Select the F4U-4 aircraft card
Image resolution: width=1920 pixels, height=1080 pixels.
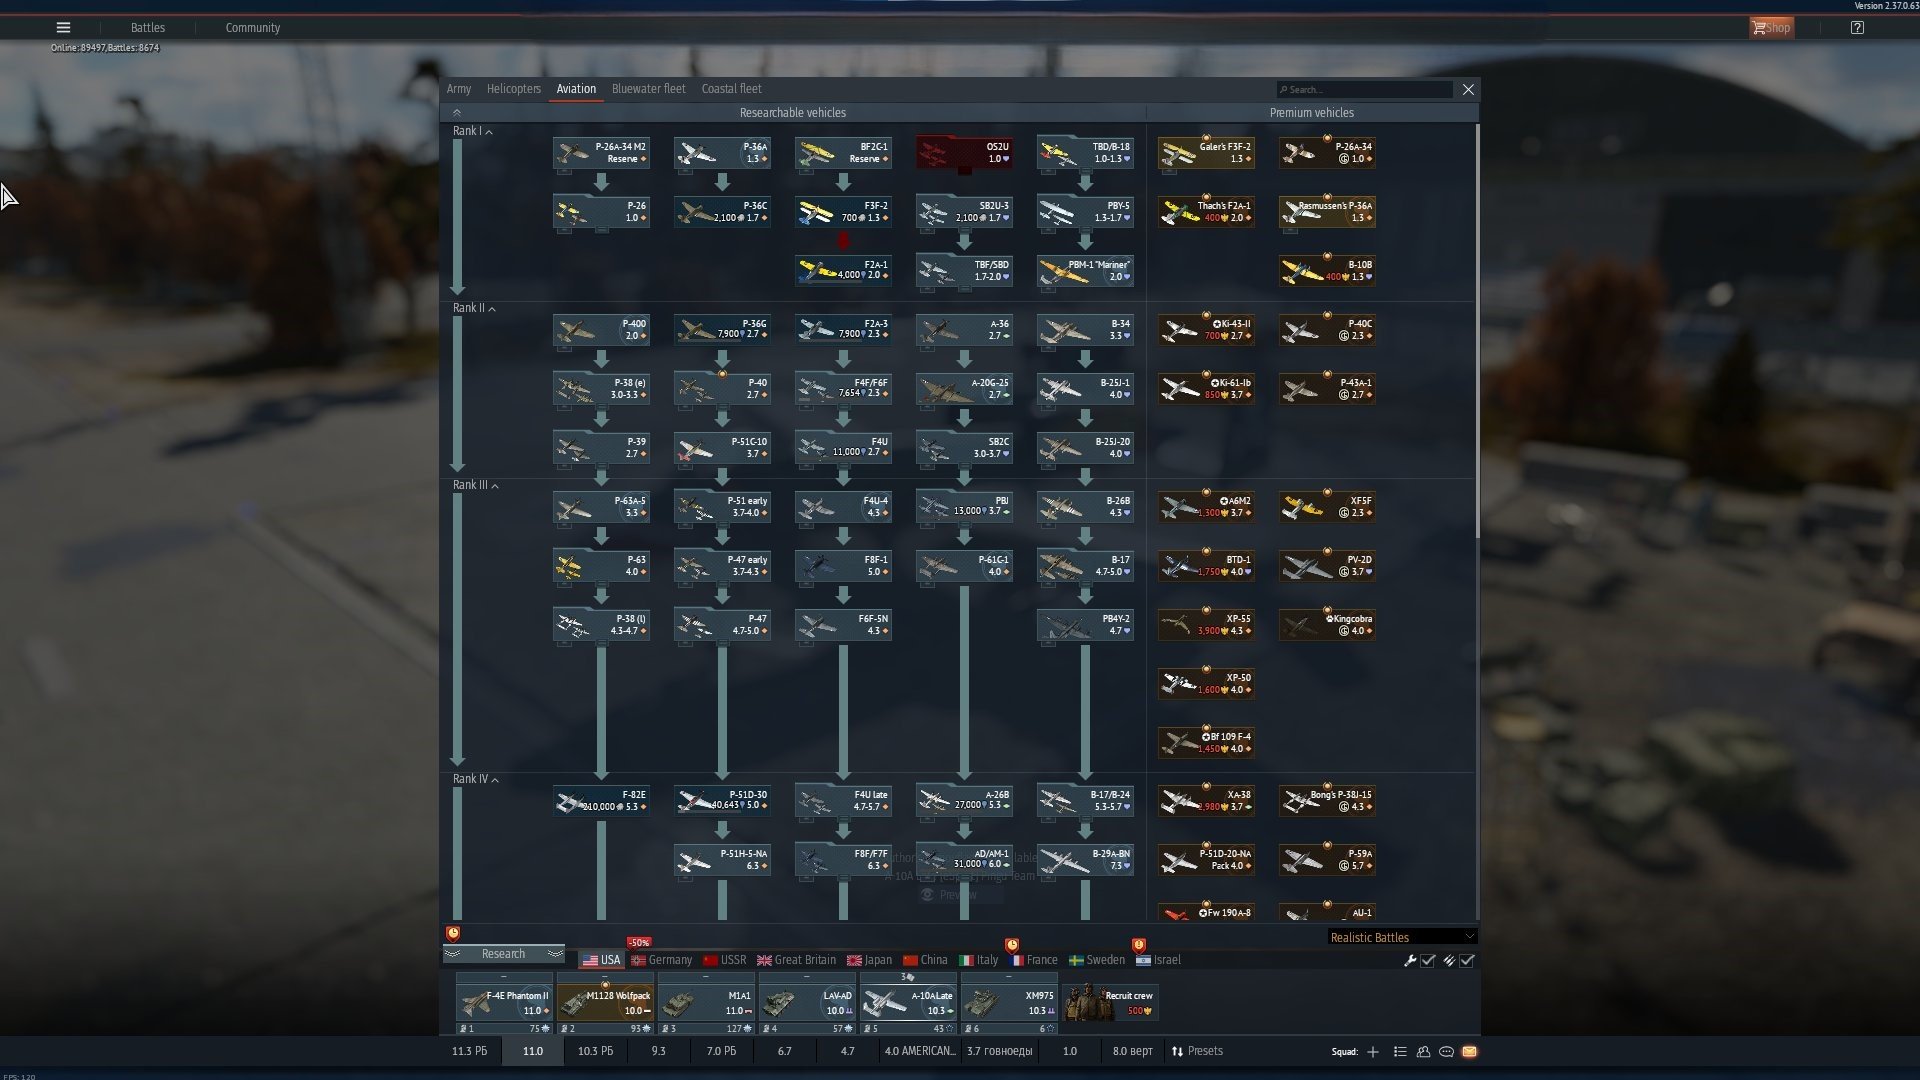coord(843,506)
